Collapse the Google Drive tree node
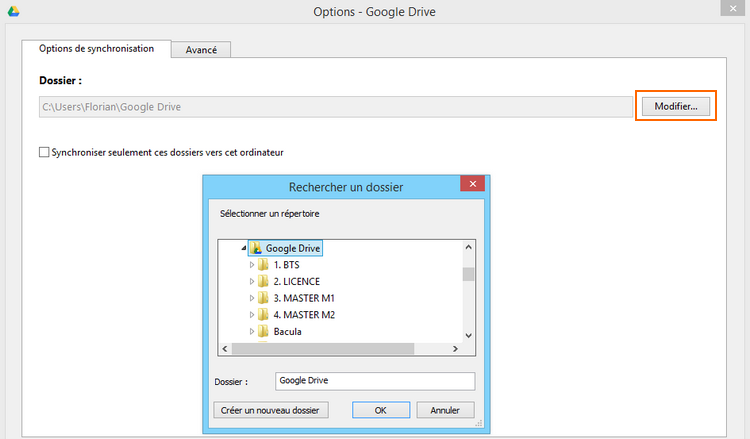Viewport: 750px width, 439px height. tap(243, 248)
